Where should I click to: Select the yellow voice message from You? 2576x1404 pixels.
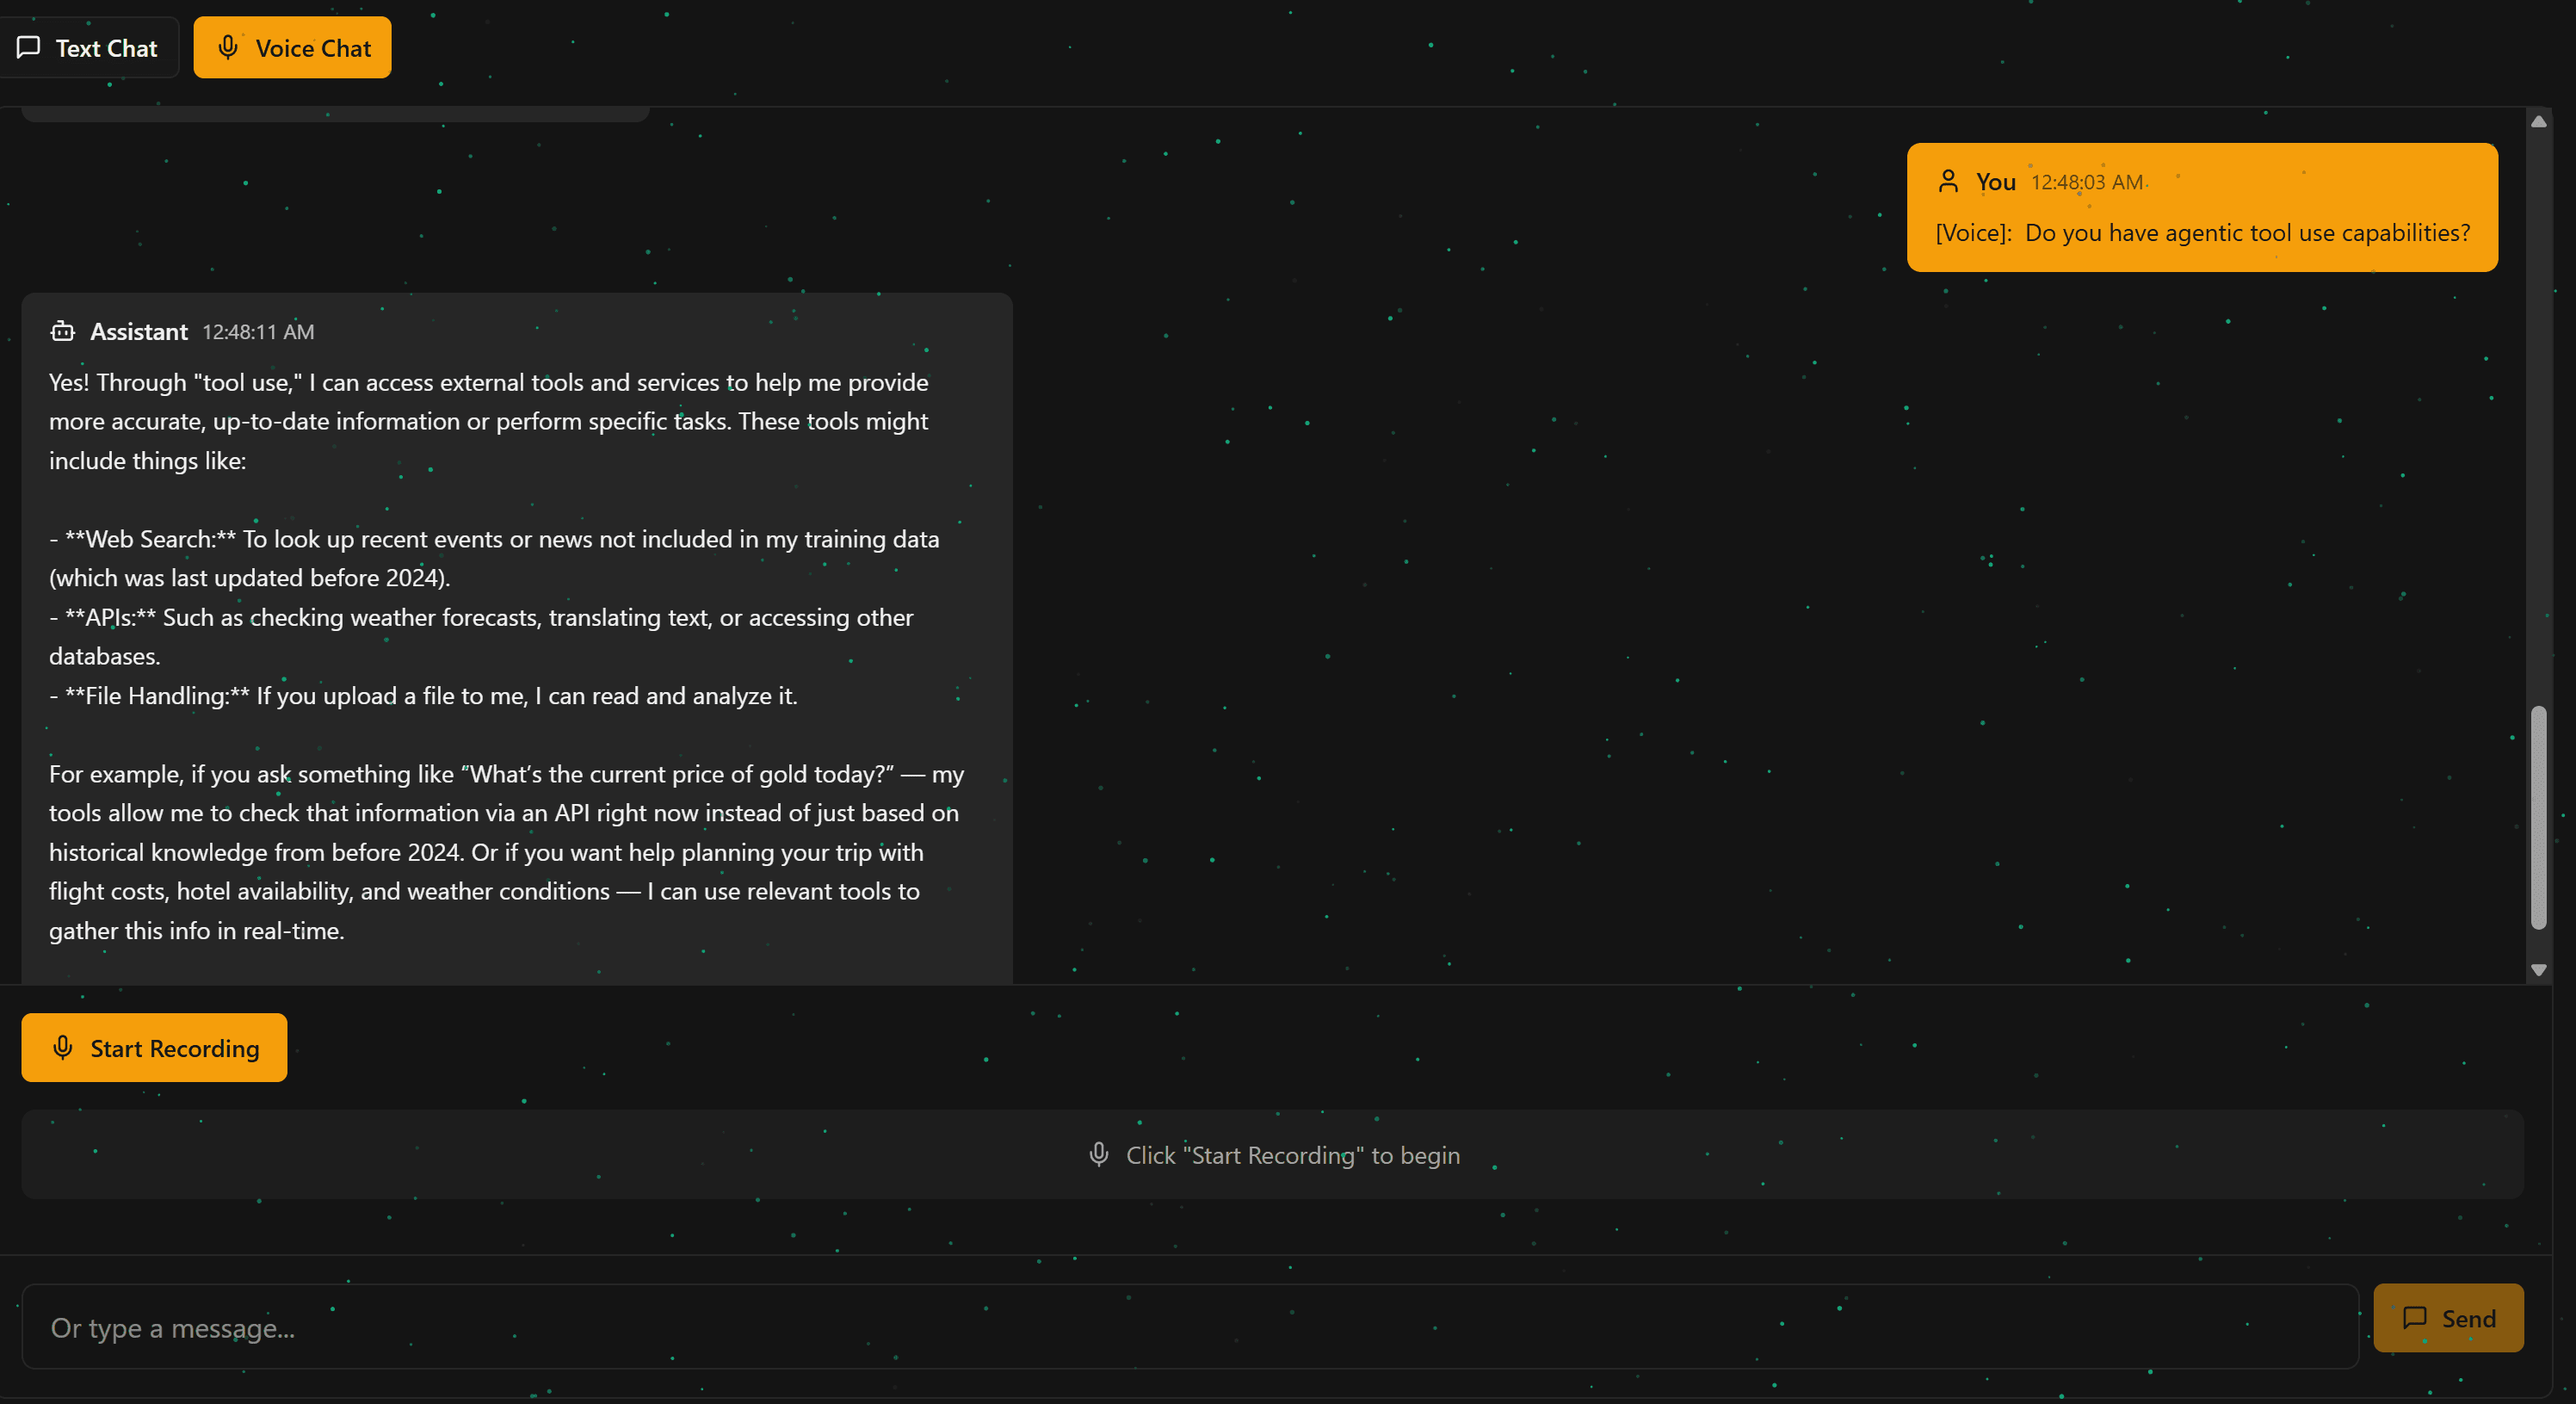2200,207
